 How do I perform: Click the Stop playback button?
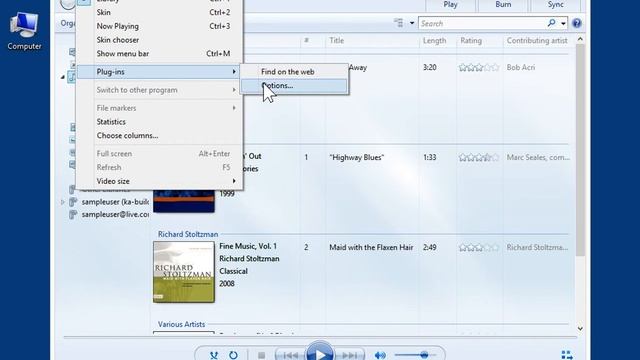261,355
